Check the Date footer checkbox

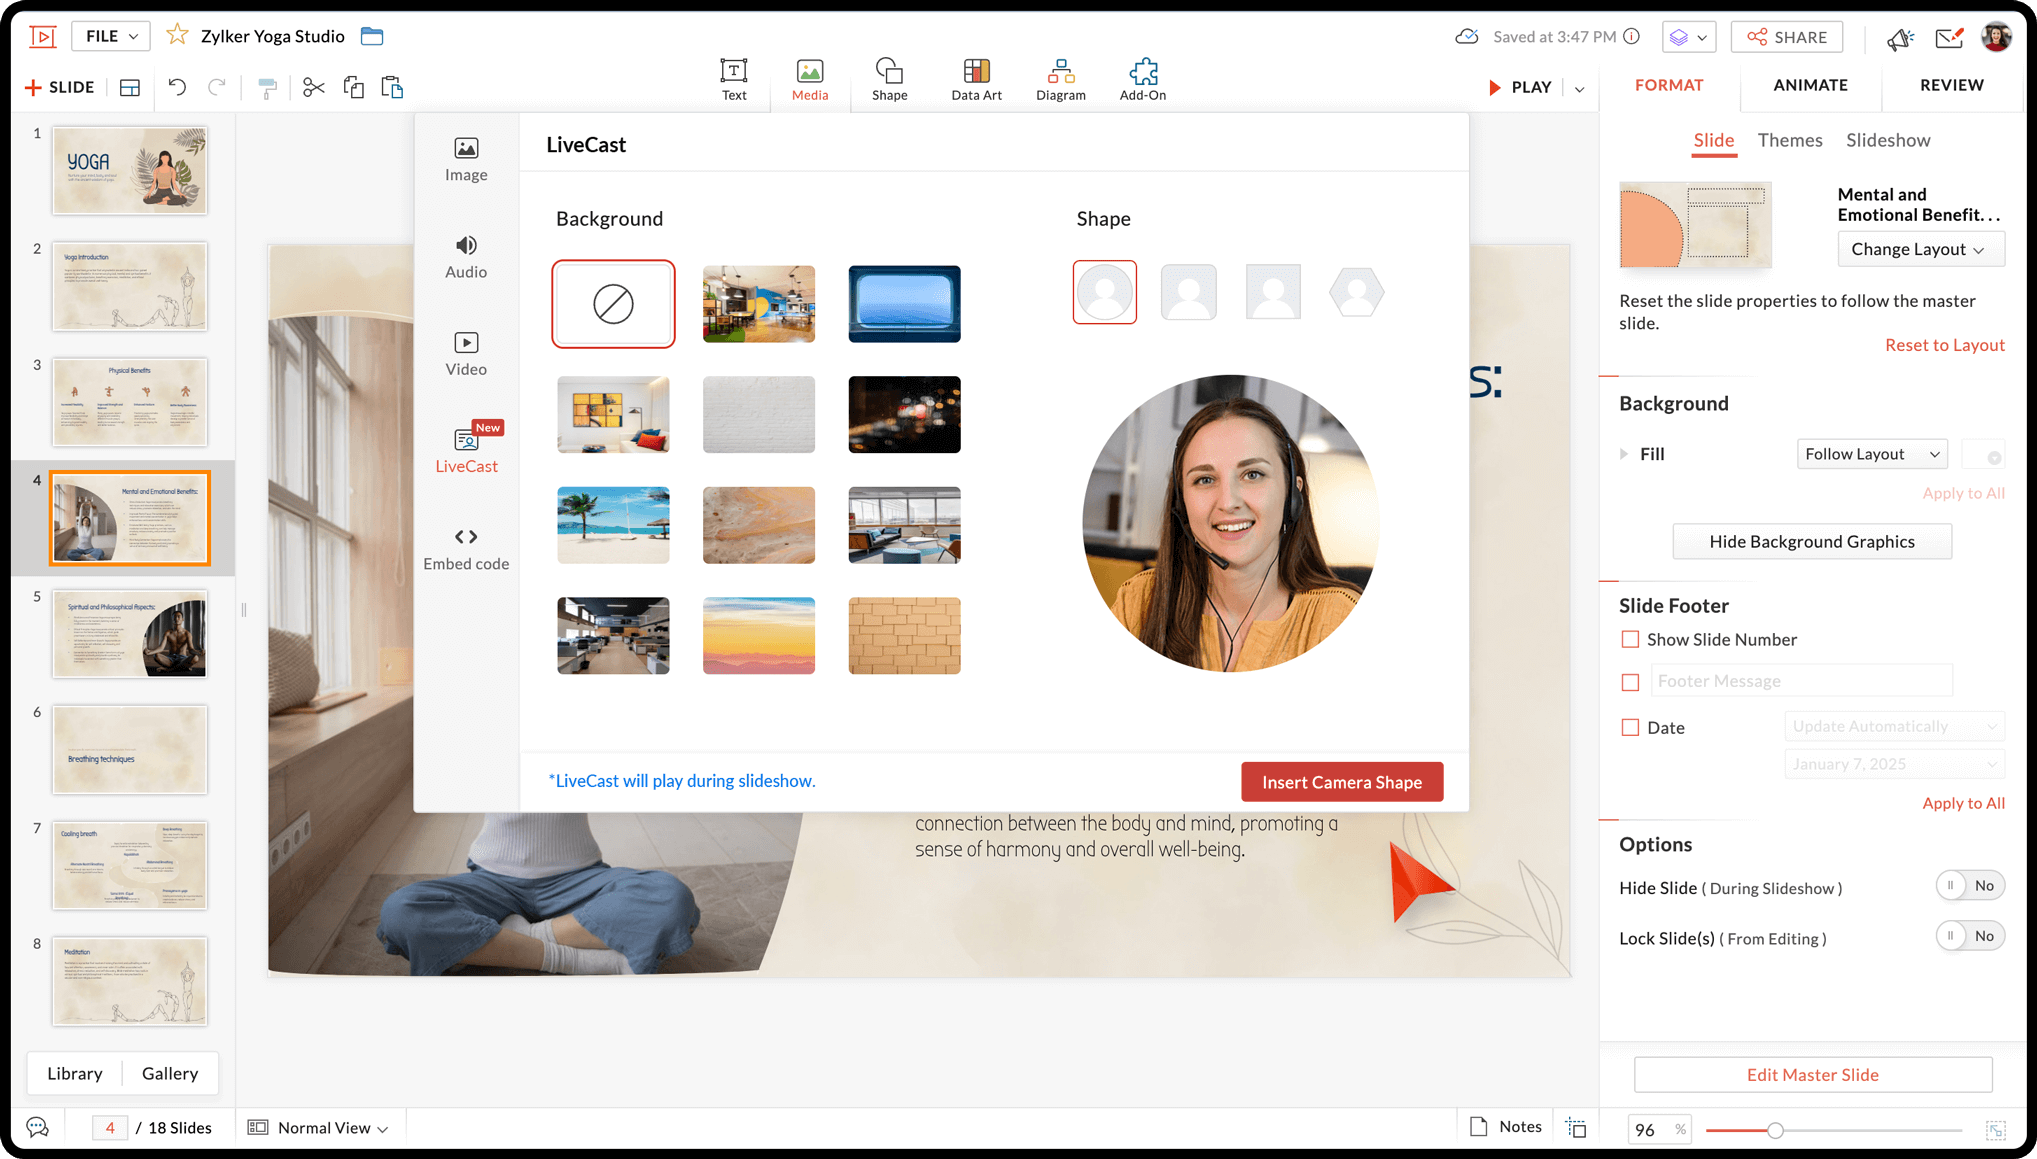coord(1630,728)
